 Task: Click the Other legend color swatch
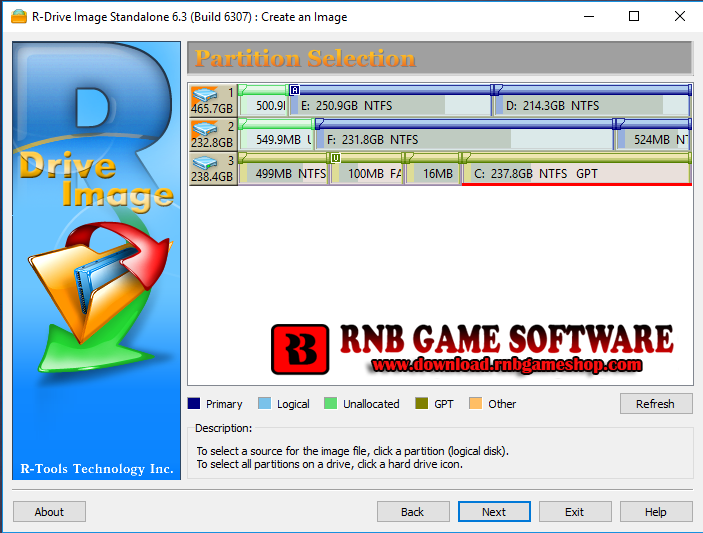(475, 403)
